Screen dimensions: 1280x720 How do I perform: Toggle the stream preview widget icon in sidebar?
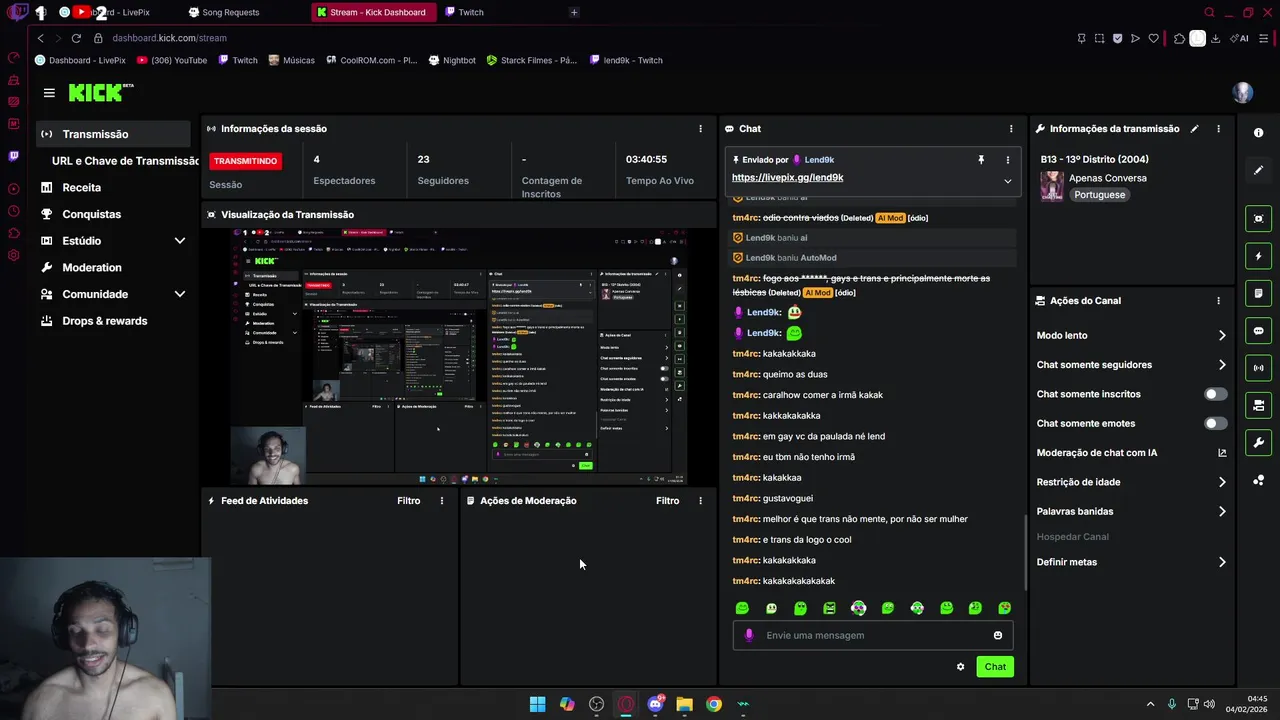point(1258,218)
